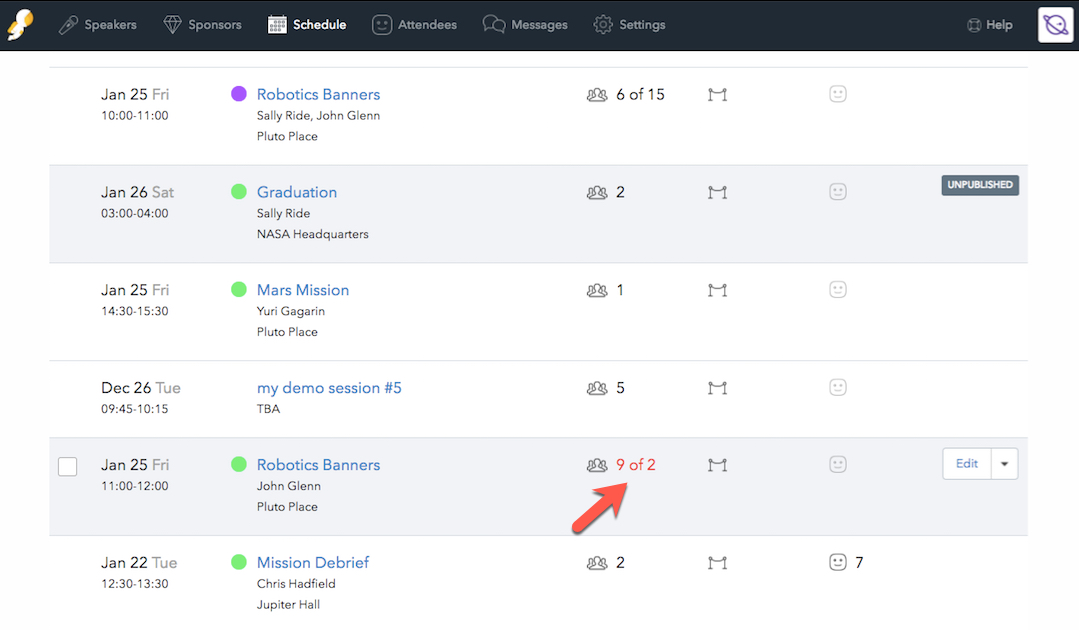Open the Mars Mission session
Screen dimensions: 1079x630
pyautogui.click(x=303, y=290)
